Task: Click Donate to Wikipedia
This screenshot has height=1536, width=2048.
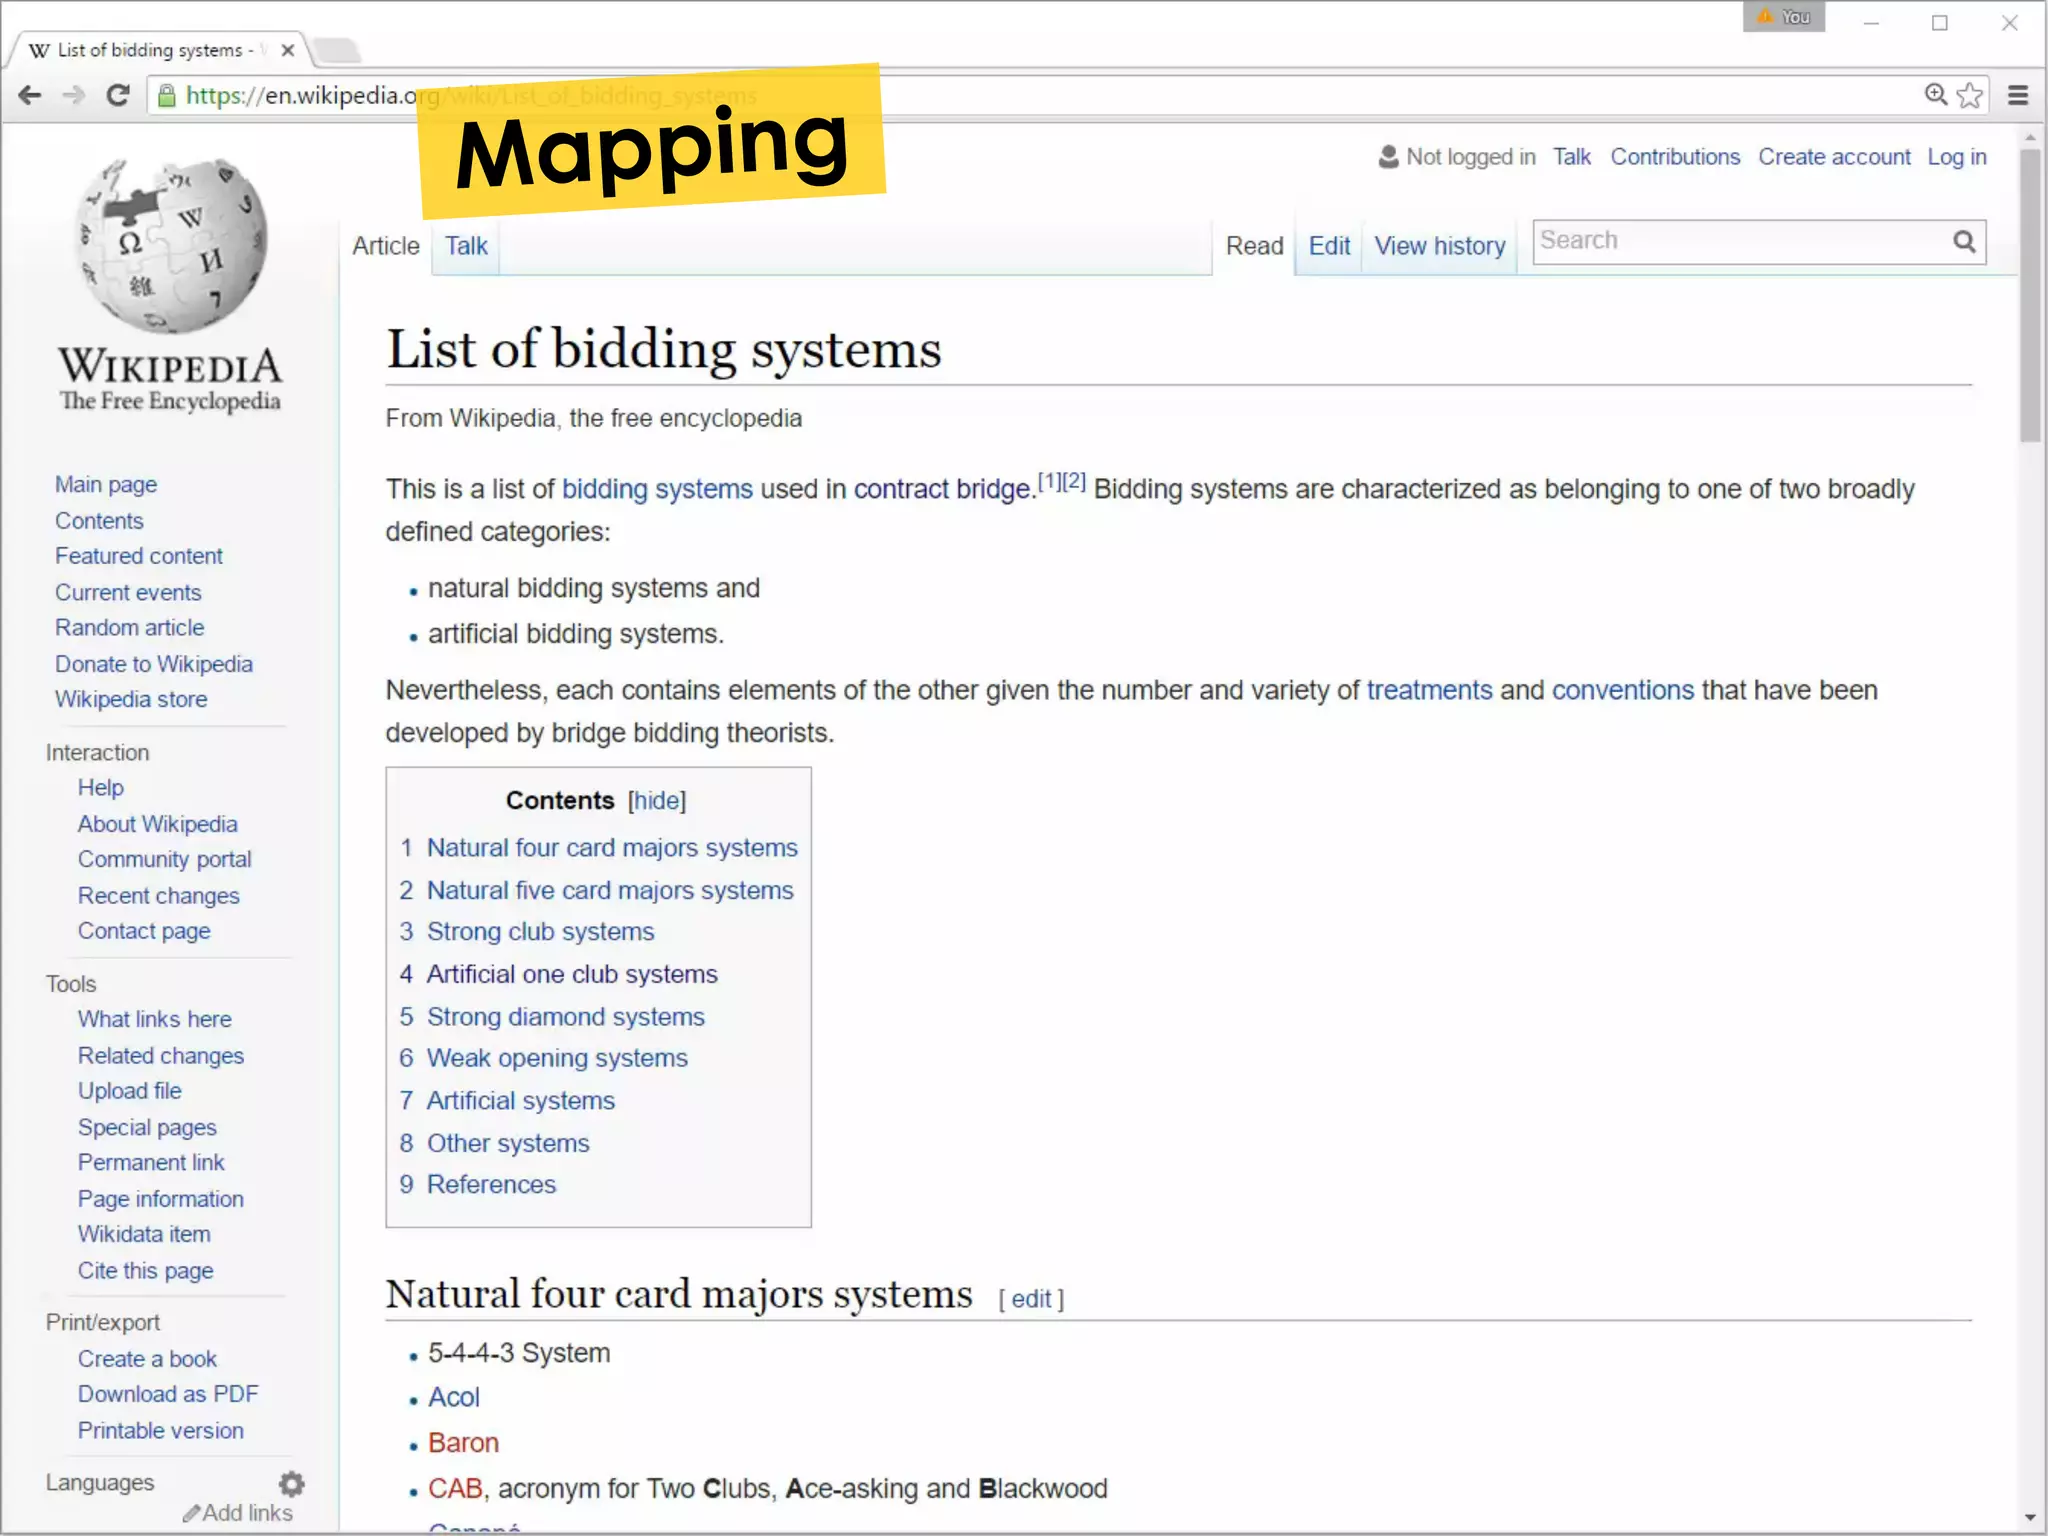Action: point(154,664)
